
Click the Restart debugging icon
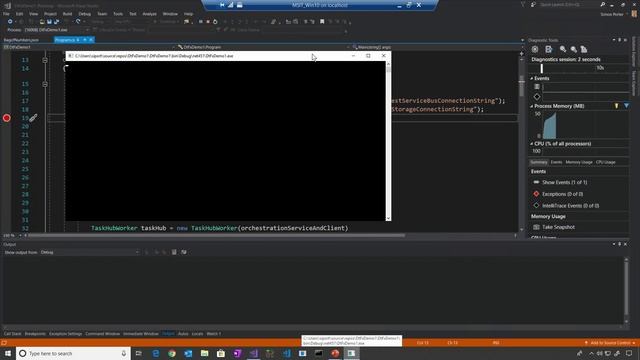(215, 22)
